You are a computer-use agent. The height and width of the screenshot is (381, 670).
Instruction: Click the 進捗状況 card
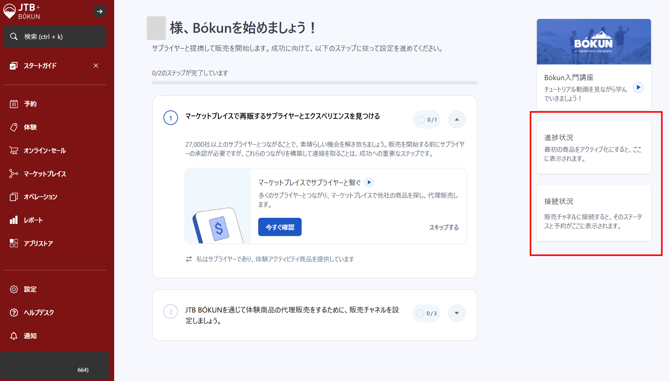[x=594, y=147]
